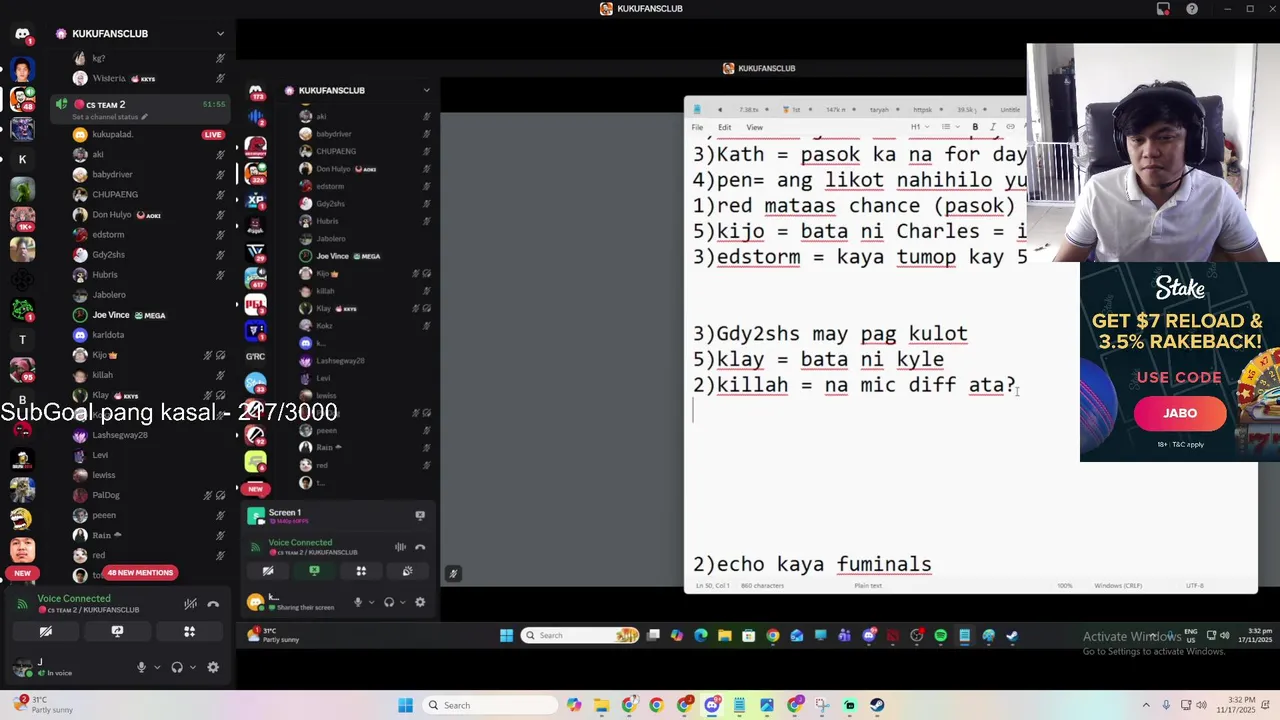This screenshot has height=720, width=1280.
Task: Open File Explorer from taskbar
Action: click(x=601, y=705)
